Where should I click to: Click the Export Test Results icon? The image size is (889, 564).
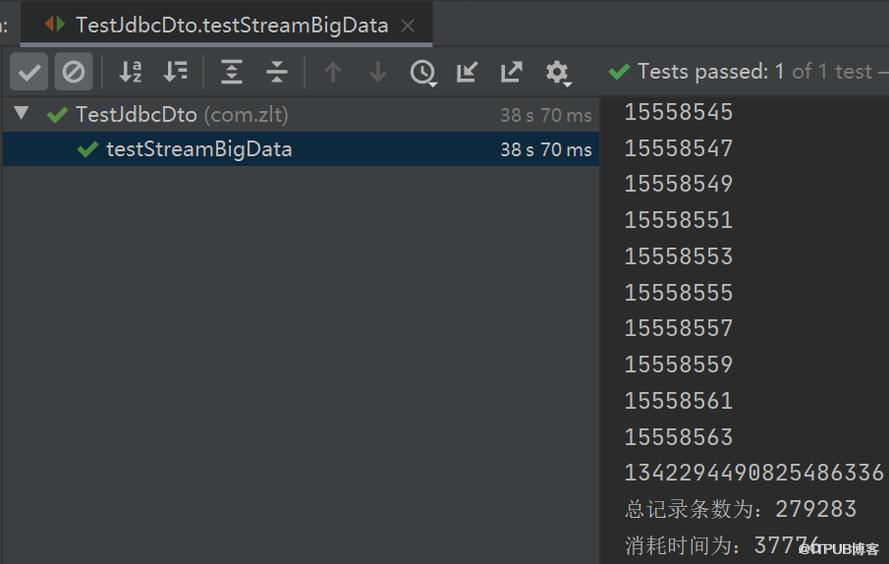(511, 72)
